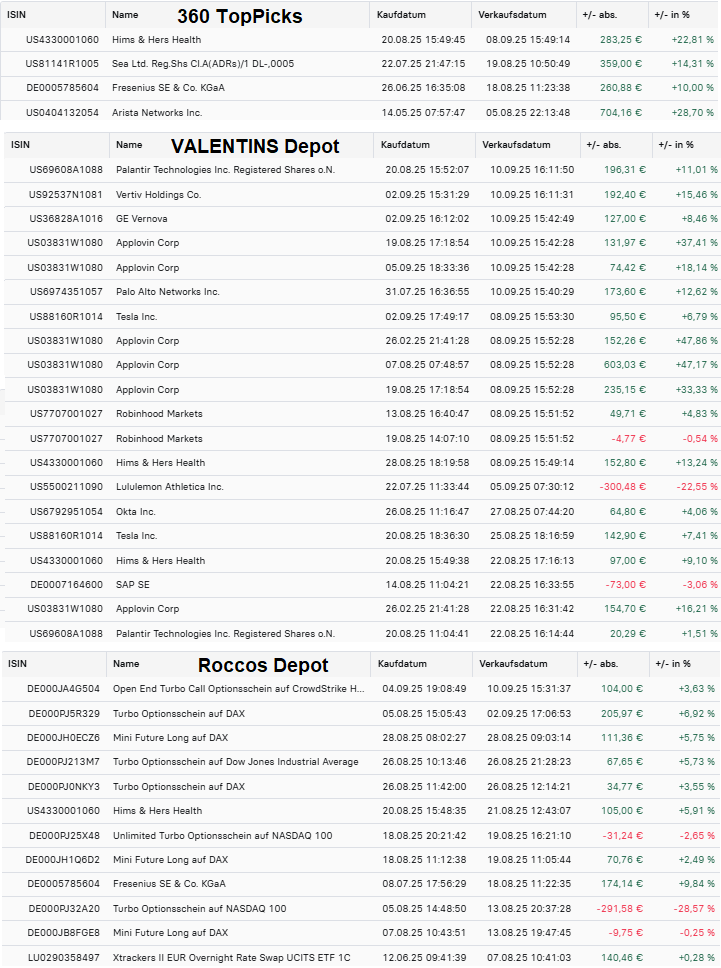Click ISIN header in VALENTINS Depot table
The image size is (721, 968).
(20, 145)
